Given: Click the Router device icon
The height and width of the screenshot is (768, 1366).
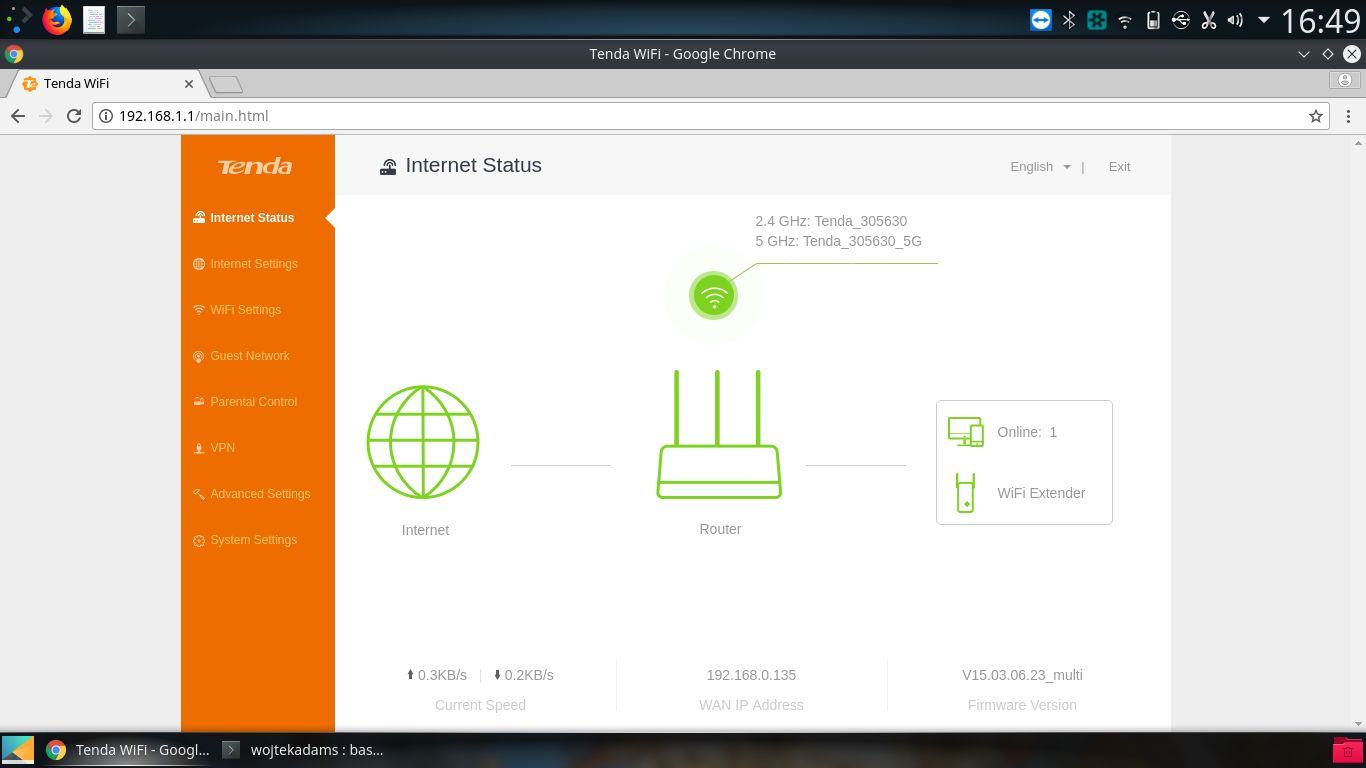Looking at the screenshot, I should pos(719,434).
